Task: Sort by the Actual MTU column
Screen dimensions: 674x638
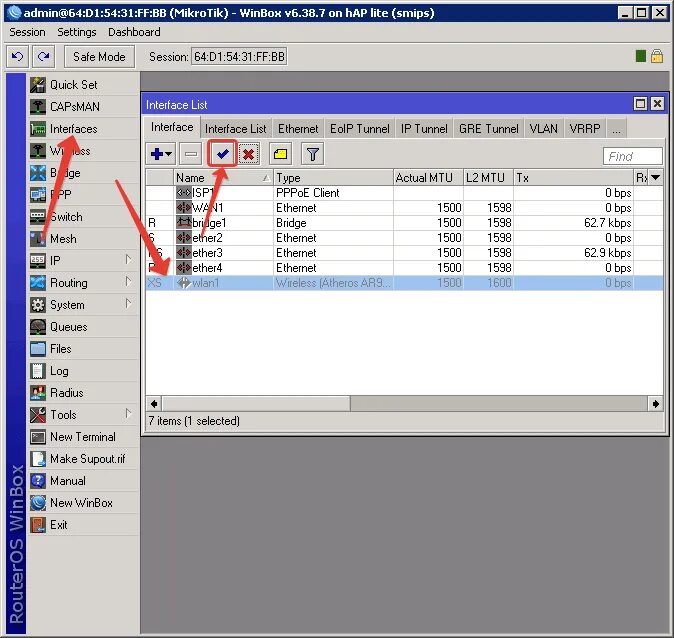Action: coord(428,178)
